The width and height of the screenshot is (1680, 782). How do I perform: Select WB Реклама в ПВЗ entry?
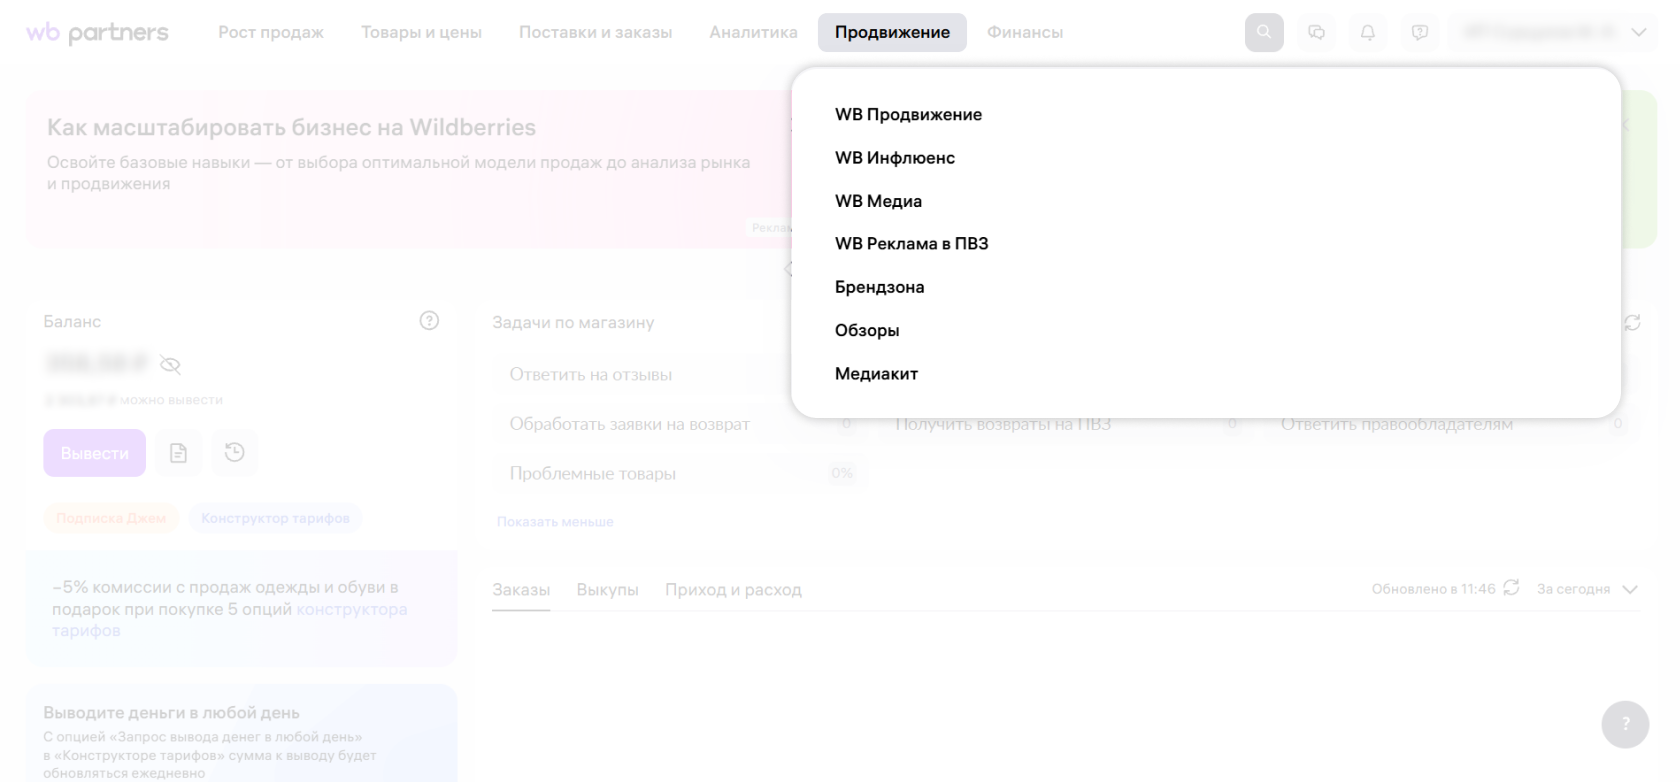911,244
